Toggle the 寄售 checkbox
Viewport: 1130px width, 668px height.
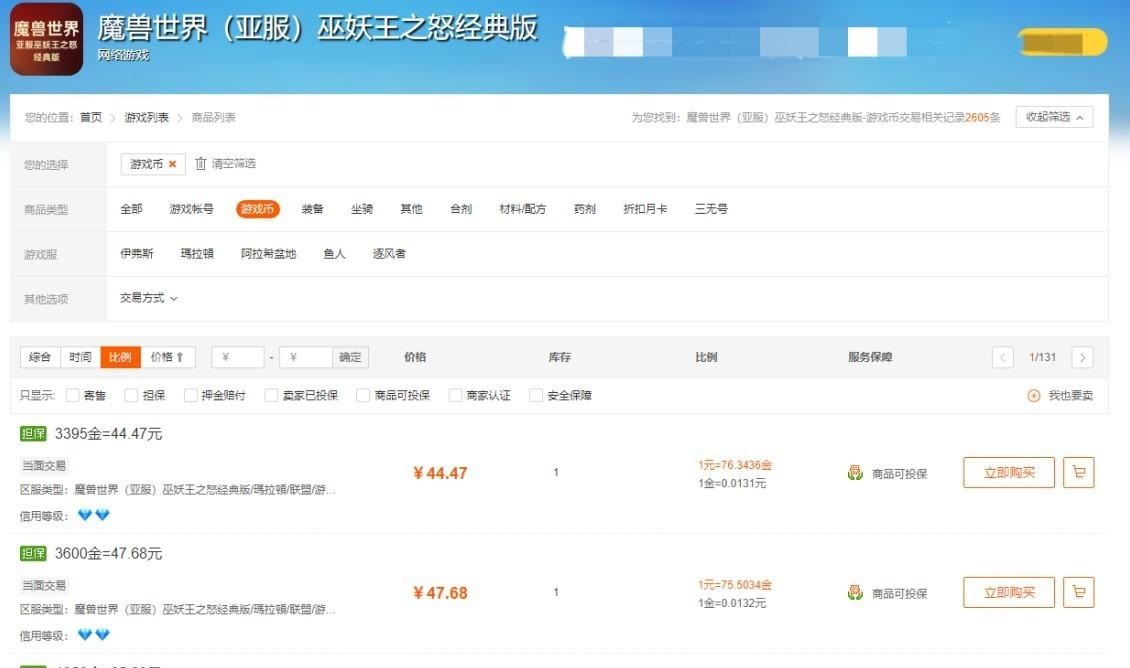tap(73, 396)
